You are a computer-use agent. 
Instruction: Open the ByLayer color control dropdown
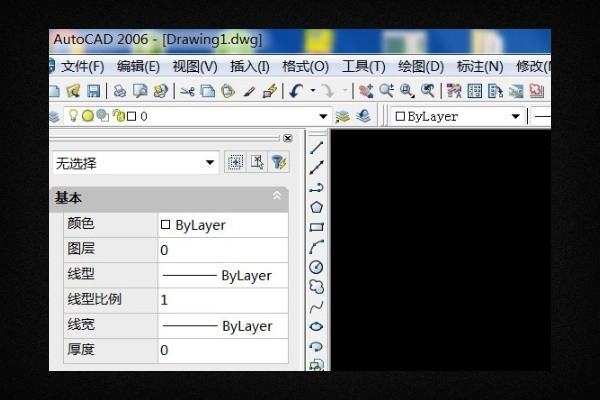tap(515, 116)
